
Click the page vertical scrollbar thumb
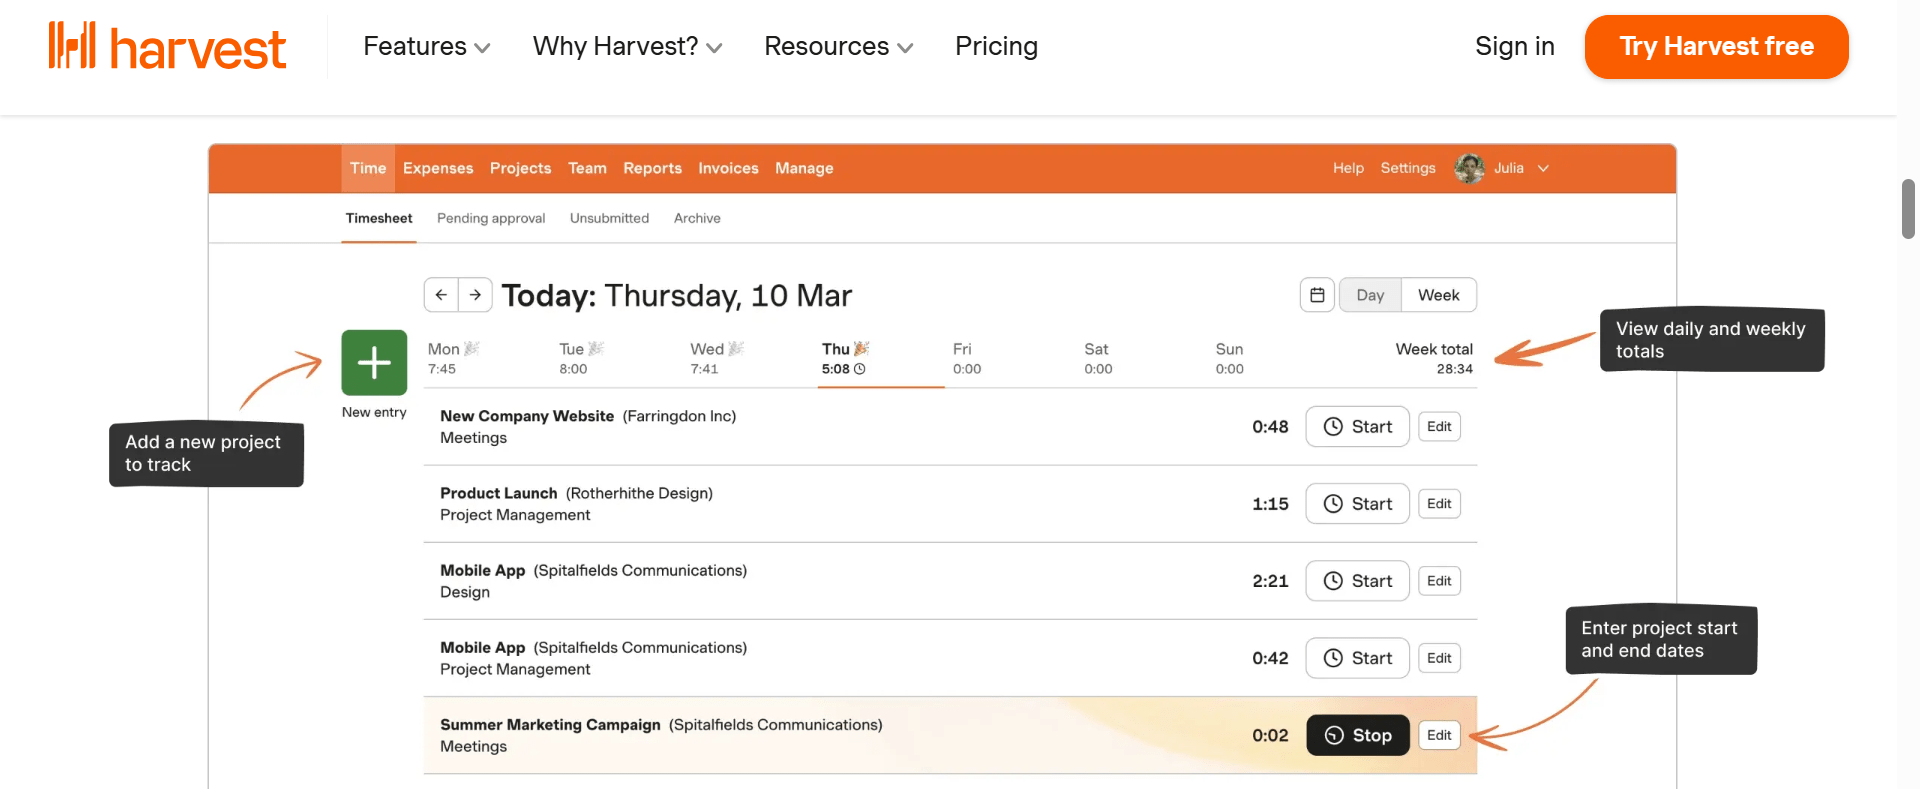click(x=1908, y=208)
